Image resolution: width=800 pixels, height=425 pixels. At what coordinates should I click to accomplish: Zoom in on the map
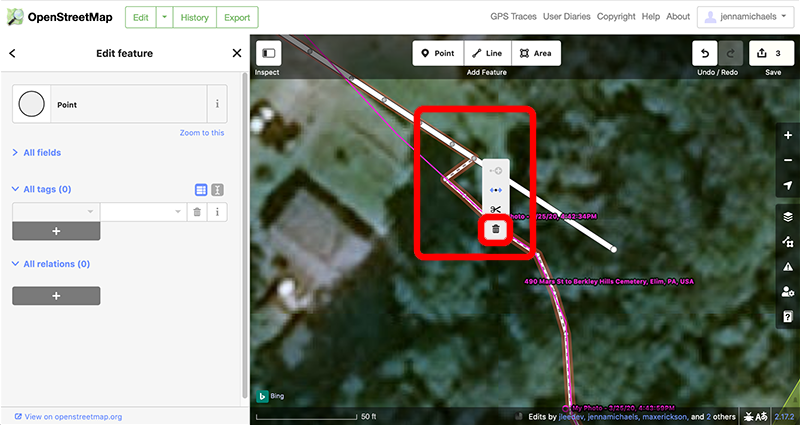point(788,135)
